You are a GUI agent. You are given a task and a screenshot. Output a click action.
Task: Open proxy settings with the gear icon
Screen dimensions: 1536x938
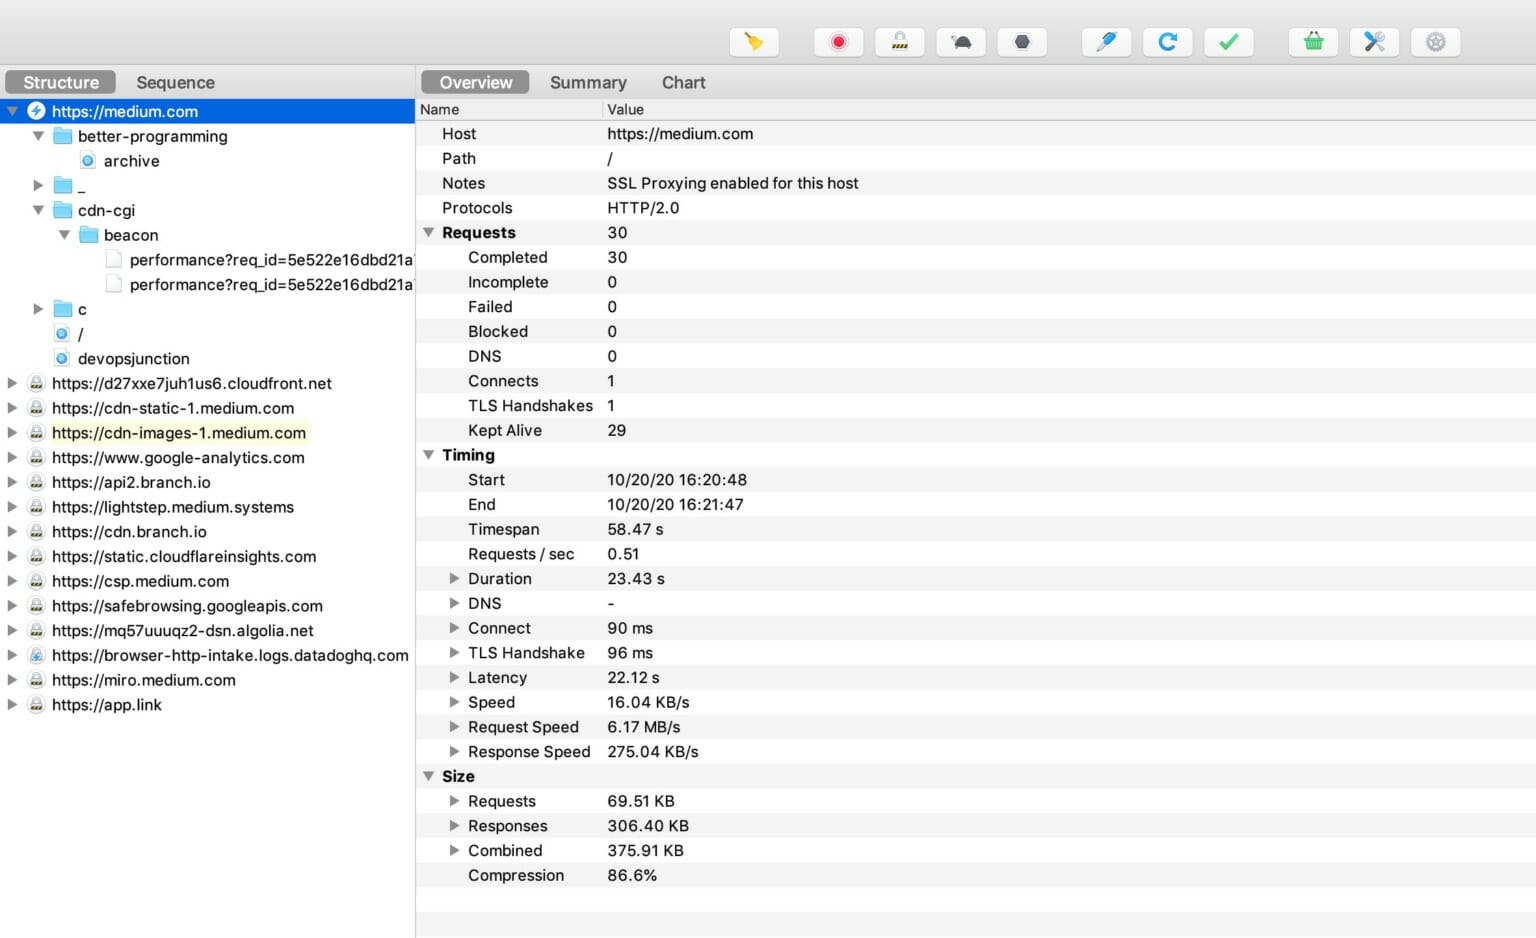[x=1435, y=42]
